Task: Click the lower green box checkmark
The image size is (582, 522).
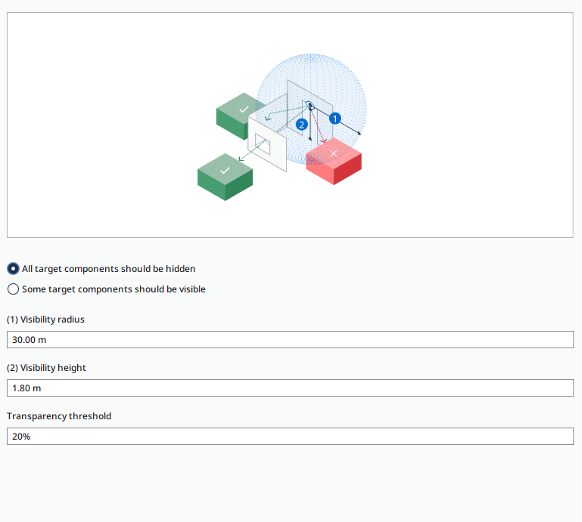Action: coord(225,170)
